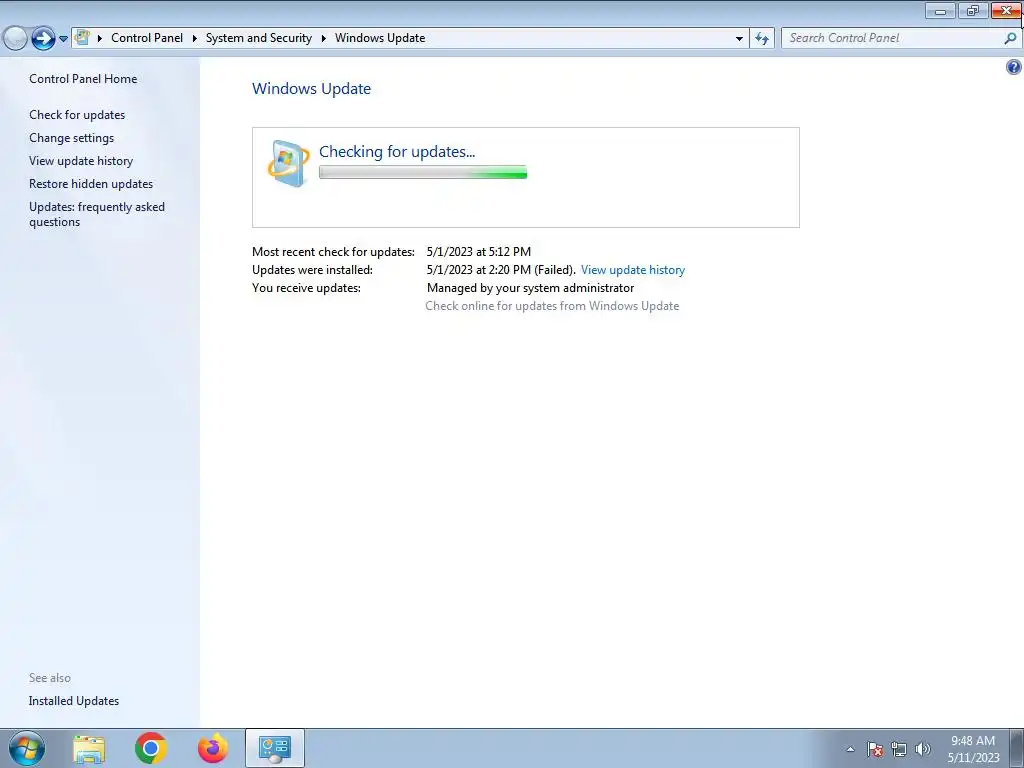The image size is (1024, 768).
Task: Expand arrow before Control Panel breadcrumb
Action: 100,38
